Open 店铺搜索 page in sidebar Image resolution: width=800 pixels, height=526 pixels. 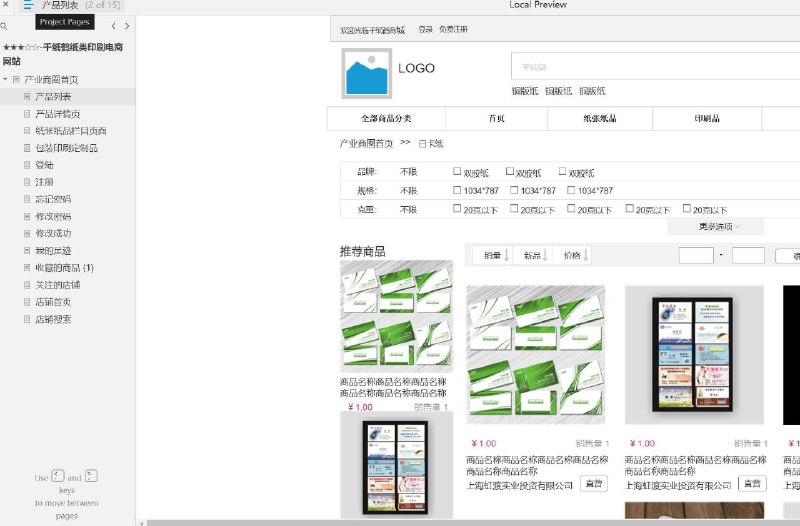(53, 319)
